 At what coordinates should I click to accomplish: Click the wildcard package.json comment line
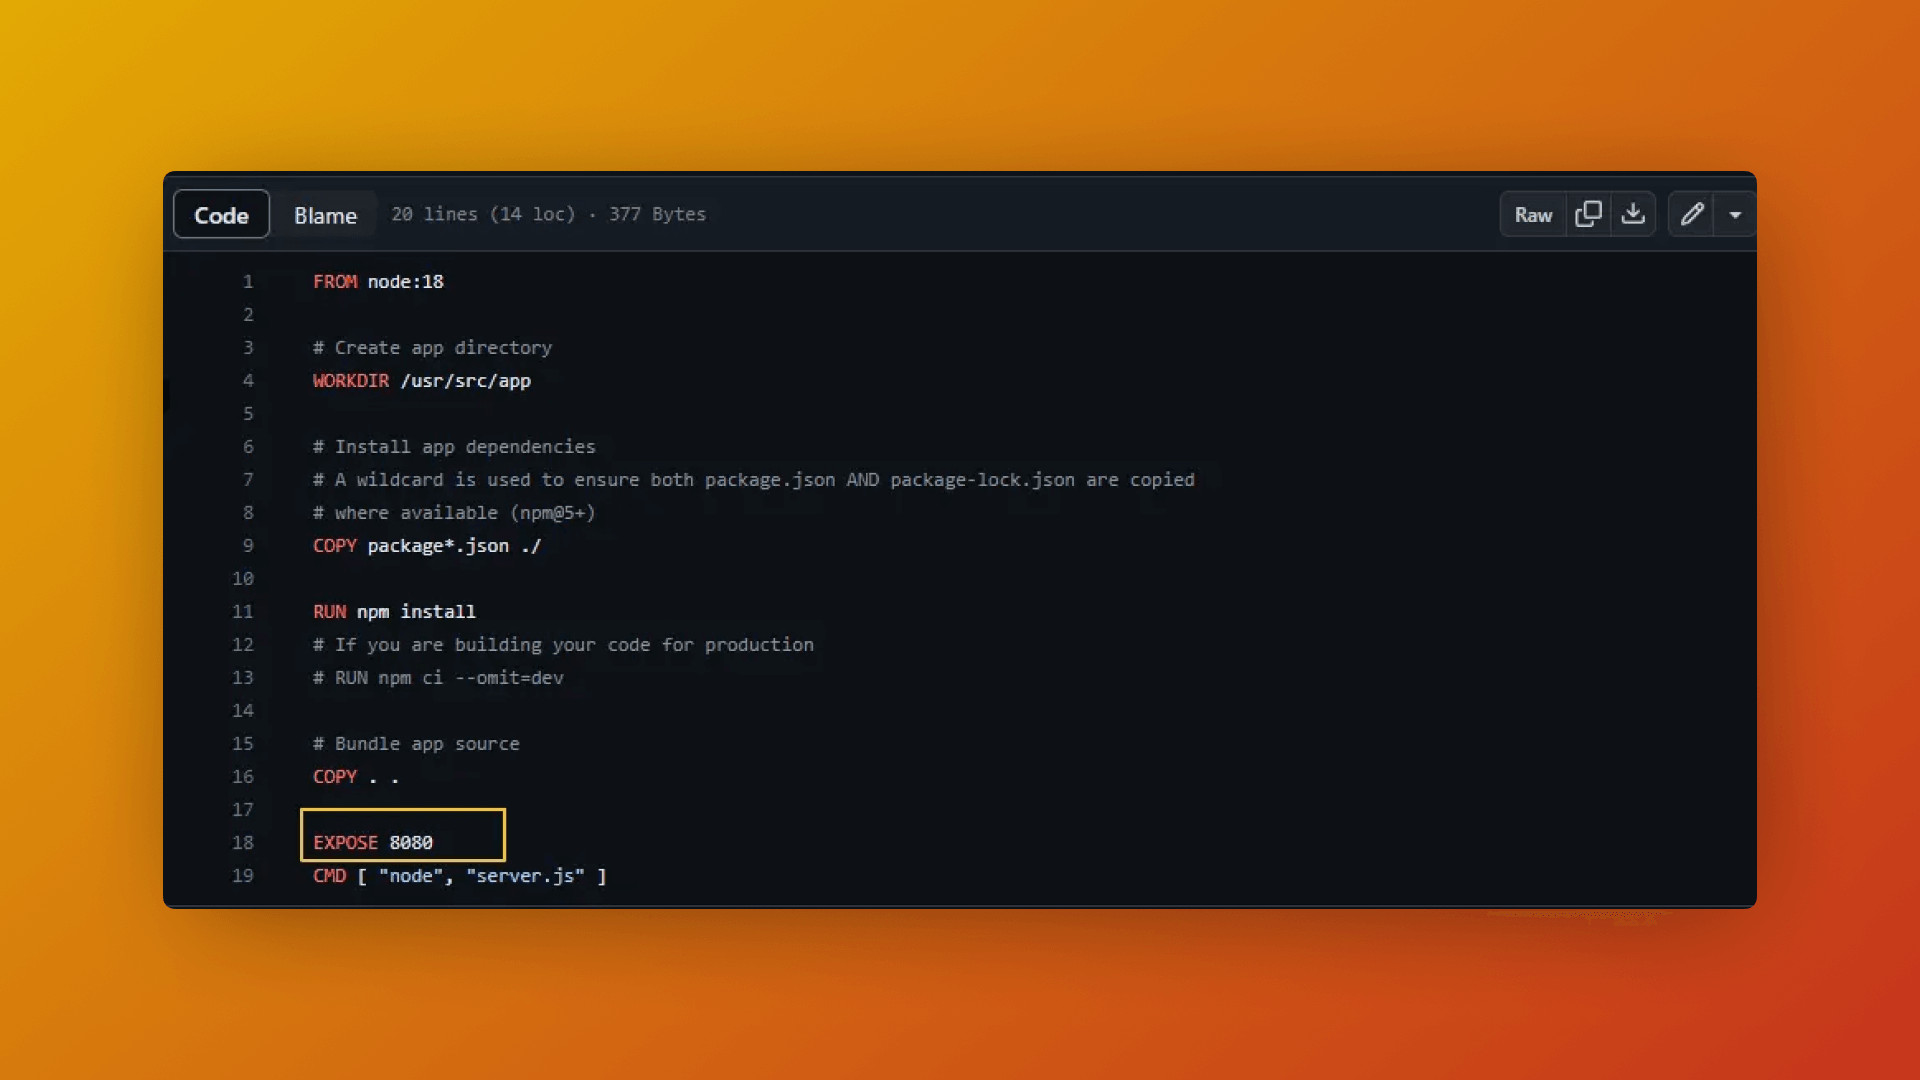pos(754,480)
